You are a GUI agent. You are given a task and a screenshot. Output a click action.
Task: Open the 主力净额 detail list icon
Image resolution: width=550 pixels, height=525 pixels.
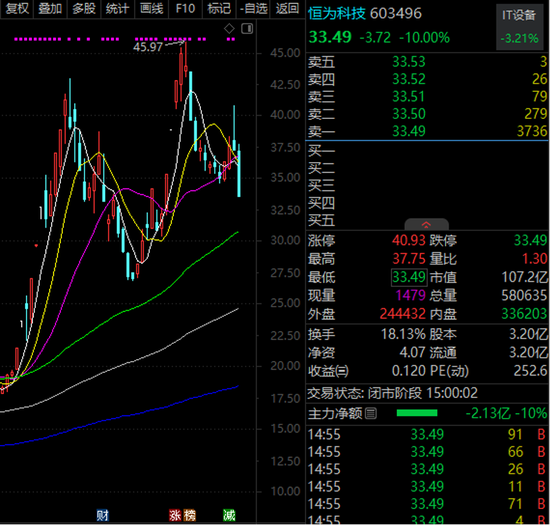(371, 413)
